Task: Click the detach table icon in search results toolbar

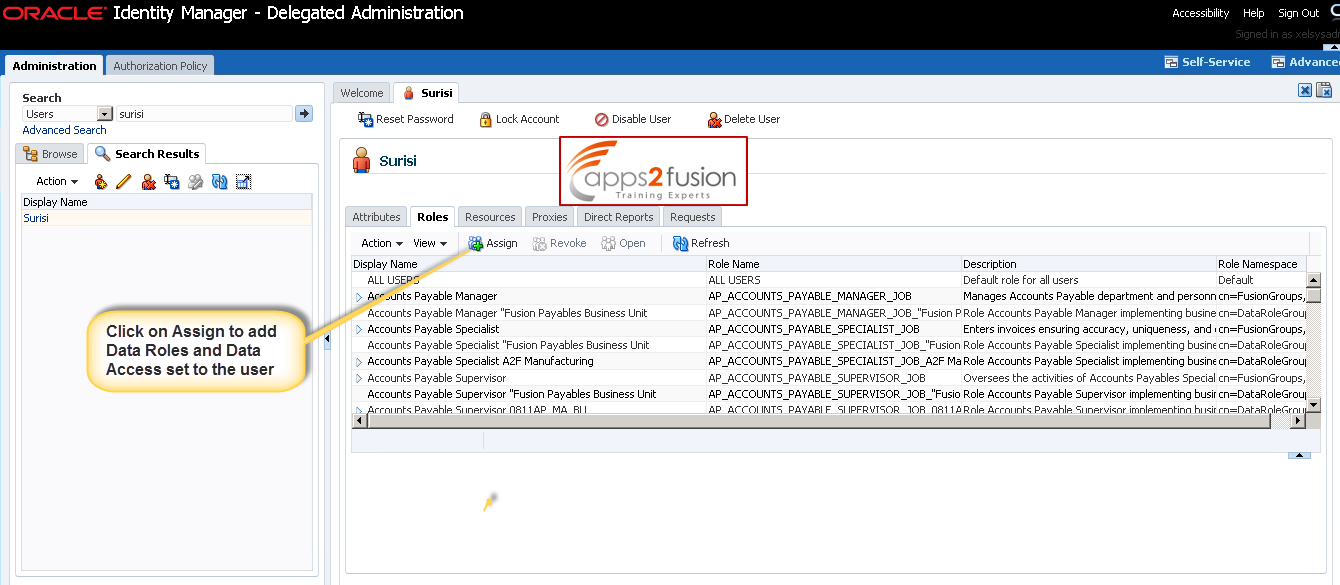Action: [x=243, y=182]
